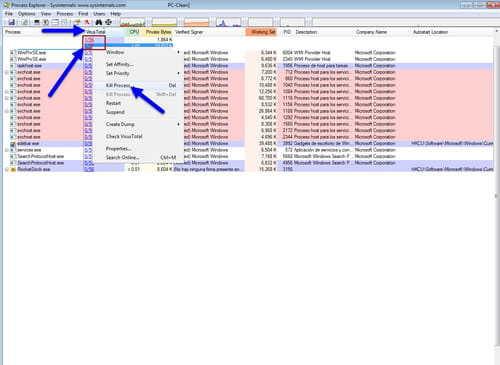Sort by the Process column header
Screen dimensions: 500x365
43,32
